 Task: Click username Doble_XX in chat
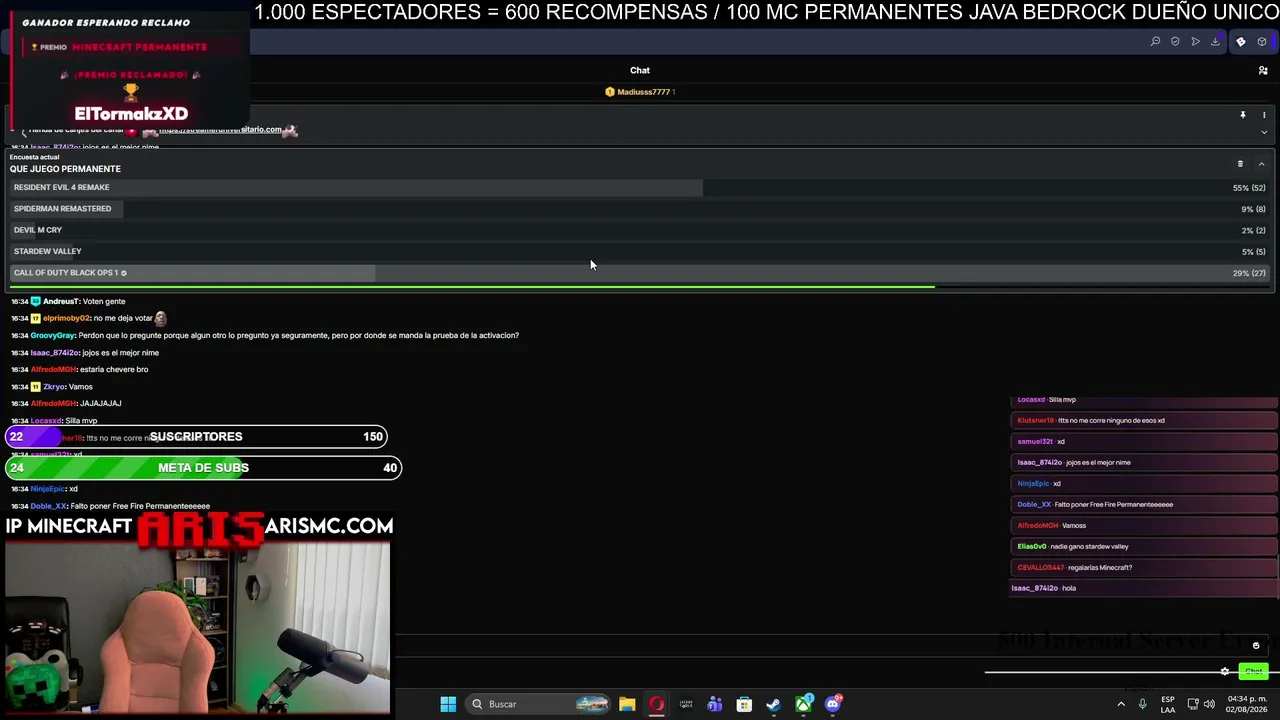[x=49, y=506]
